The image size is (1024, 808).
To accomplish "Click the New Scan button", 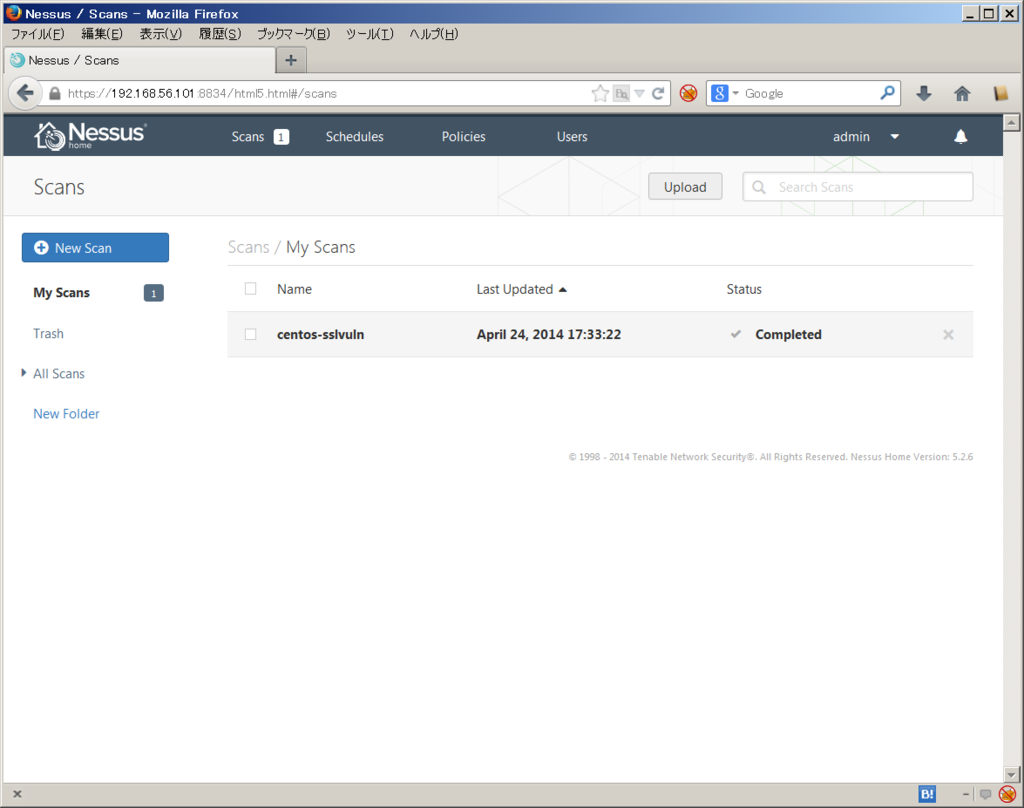I will 95,248.
